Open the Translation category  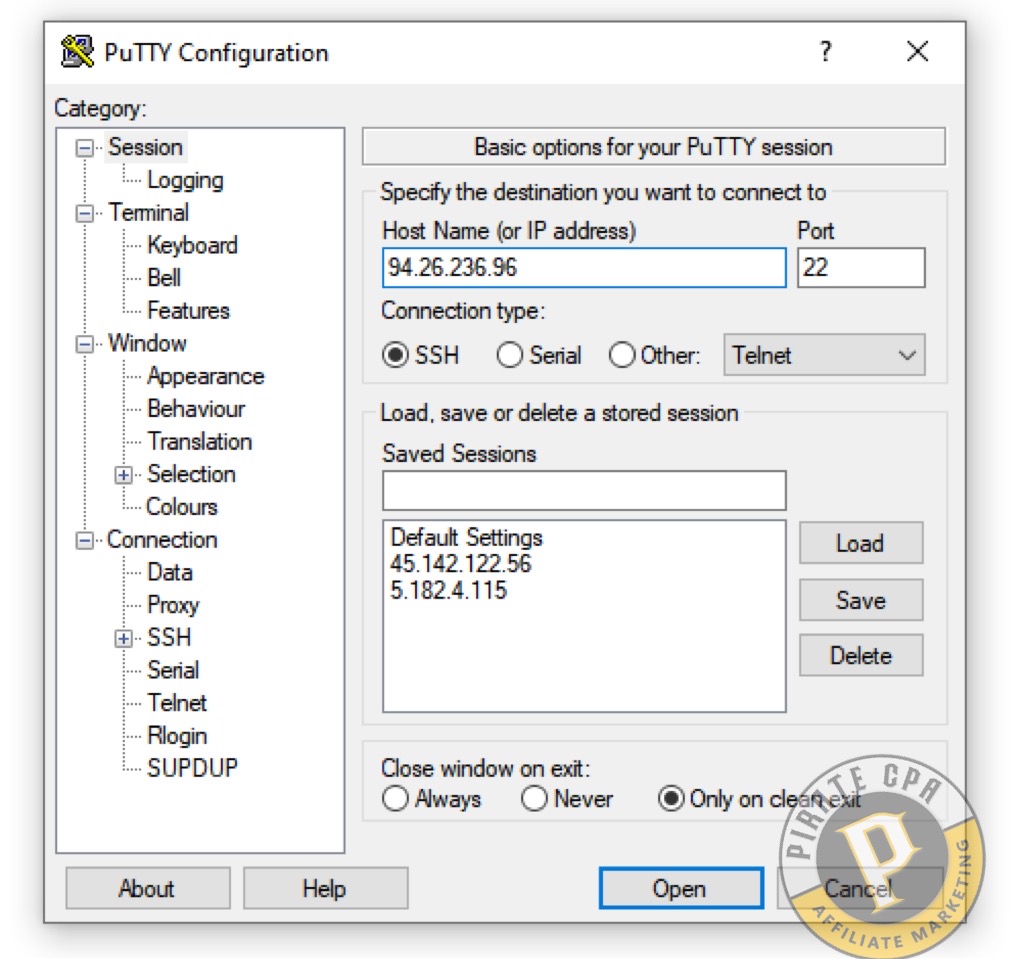click(200, 442)
